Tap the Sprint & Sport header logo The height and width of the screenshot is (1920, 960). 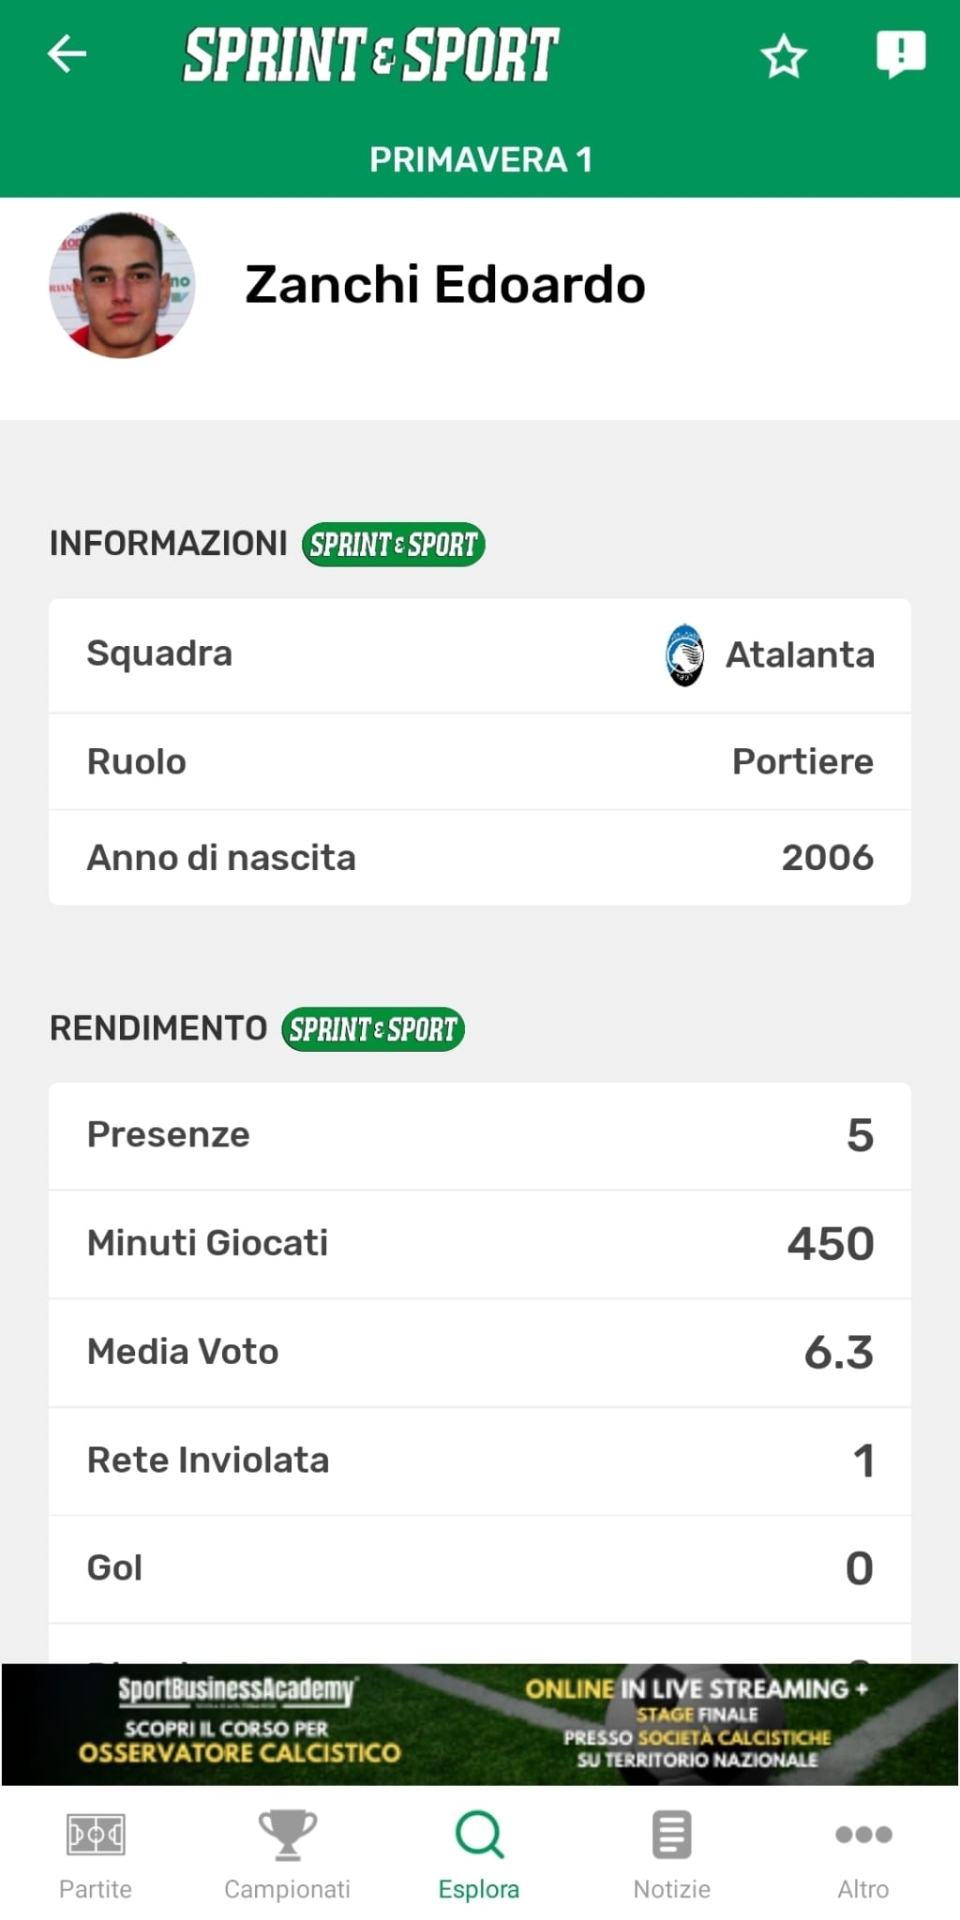(x=371, y=55)
